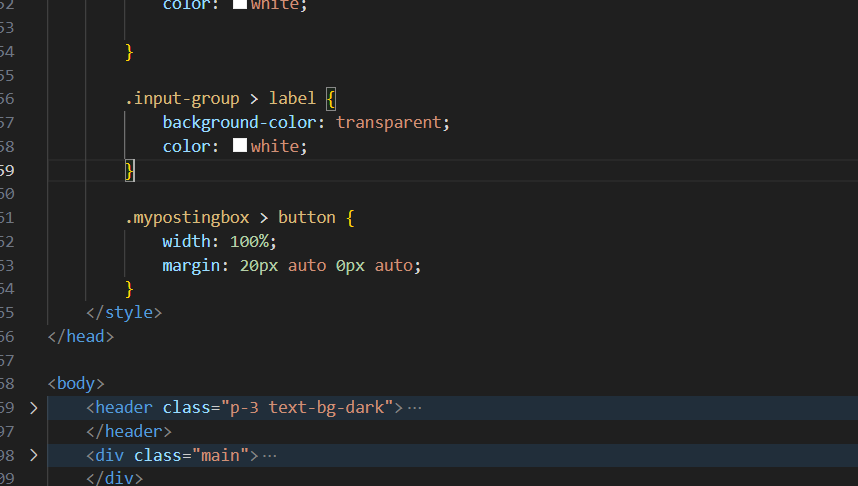Viewport: 858px width, 486px height.
Task: Expand the folded div class main block
Action: [x=34, y=455]
